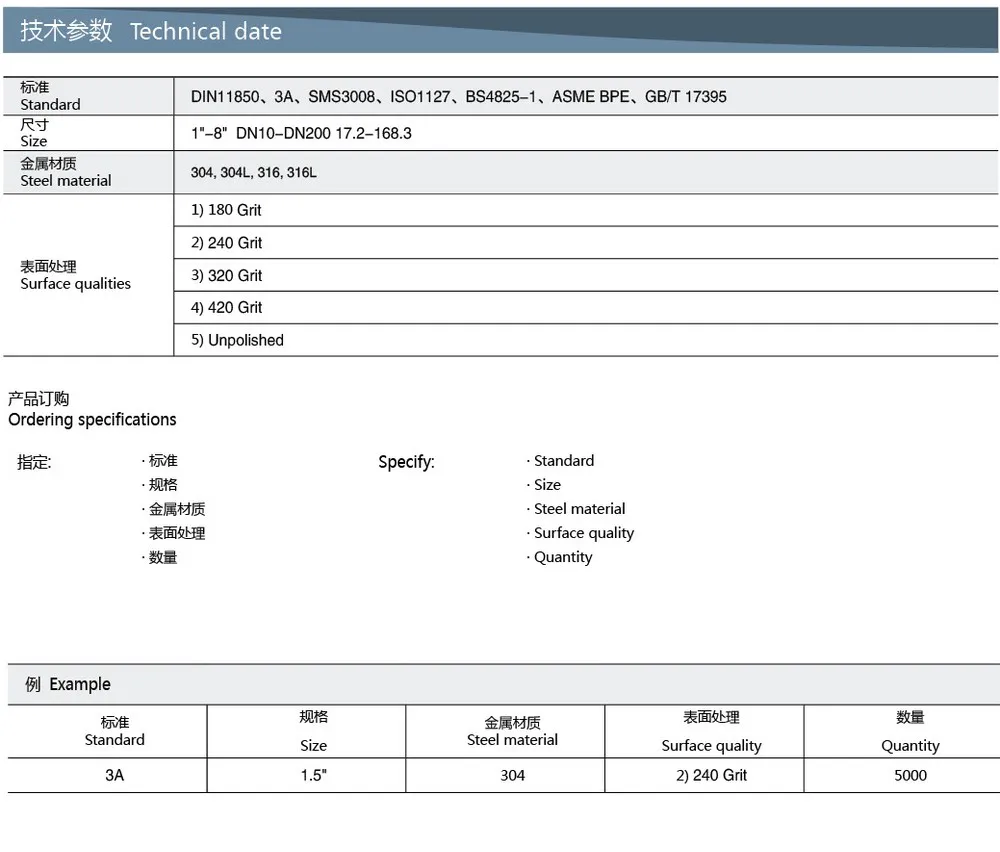Click the 1) 180 Grit row

coord(226,210)
